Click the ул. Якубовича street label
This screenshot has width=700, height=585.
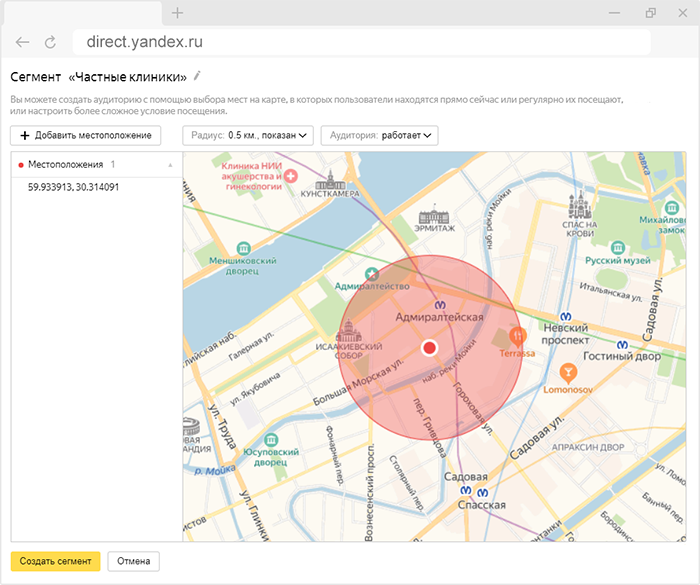tap(255, 389)
